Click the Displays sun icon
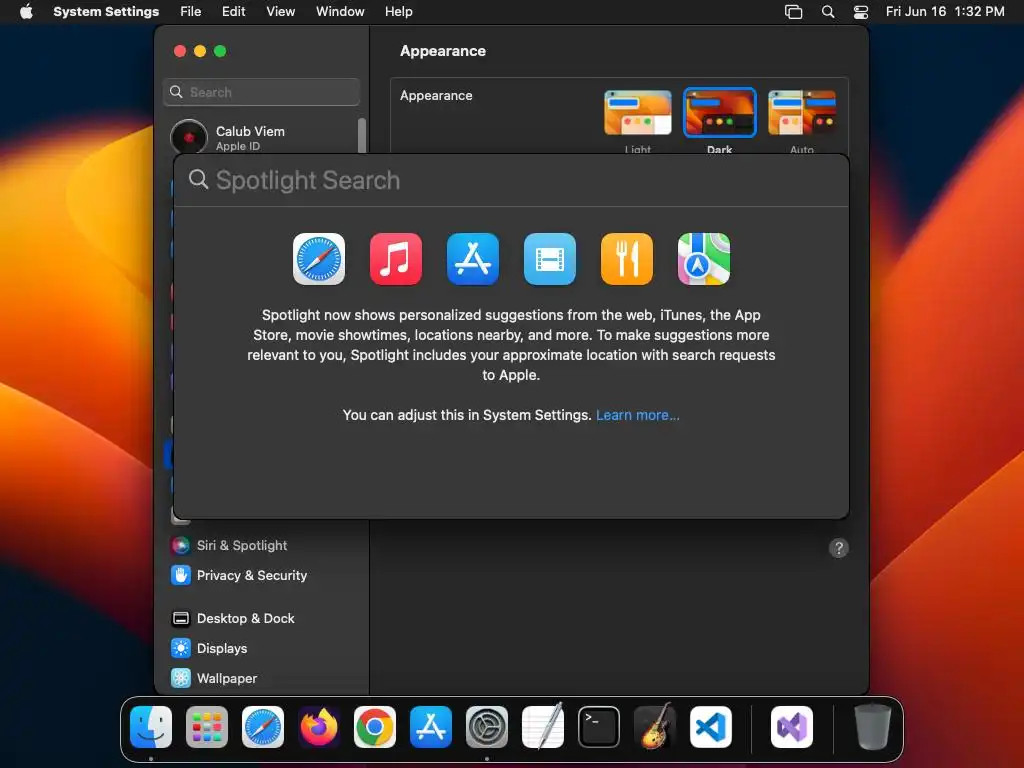The height and width of the screenshot is (768, 1024). pyautogui.click(x=181, y=648)
